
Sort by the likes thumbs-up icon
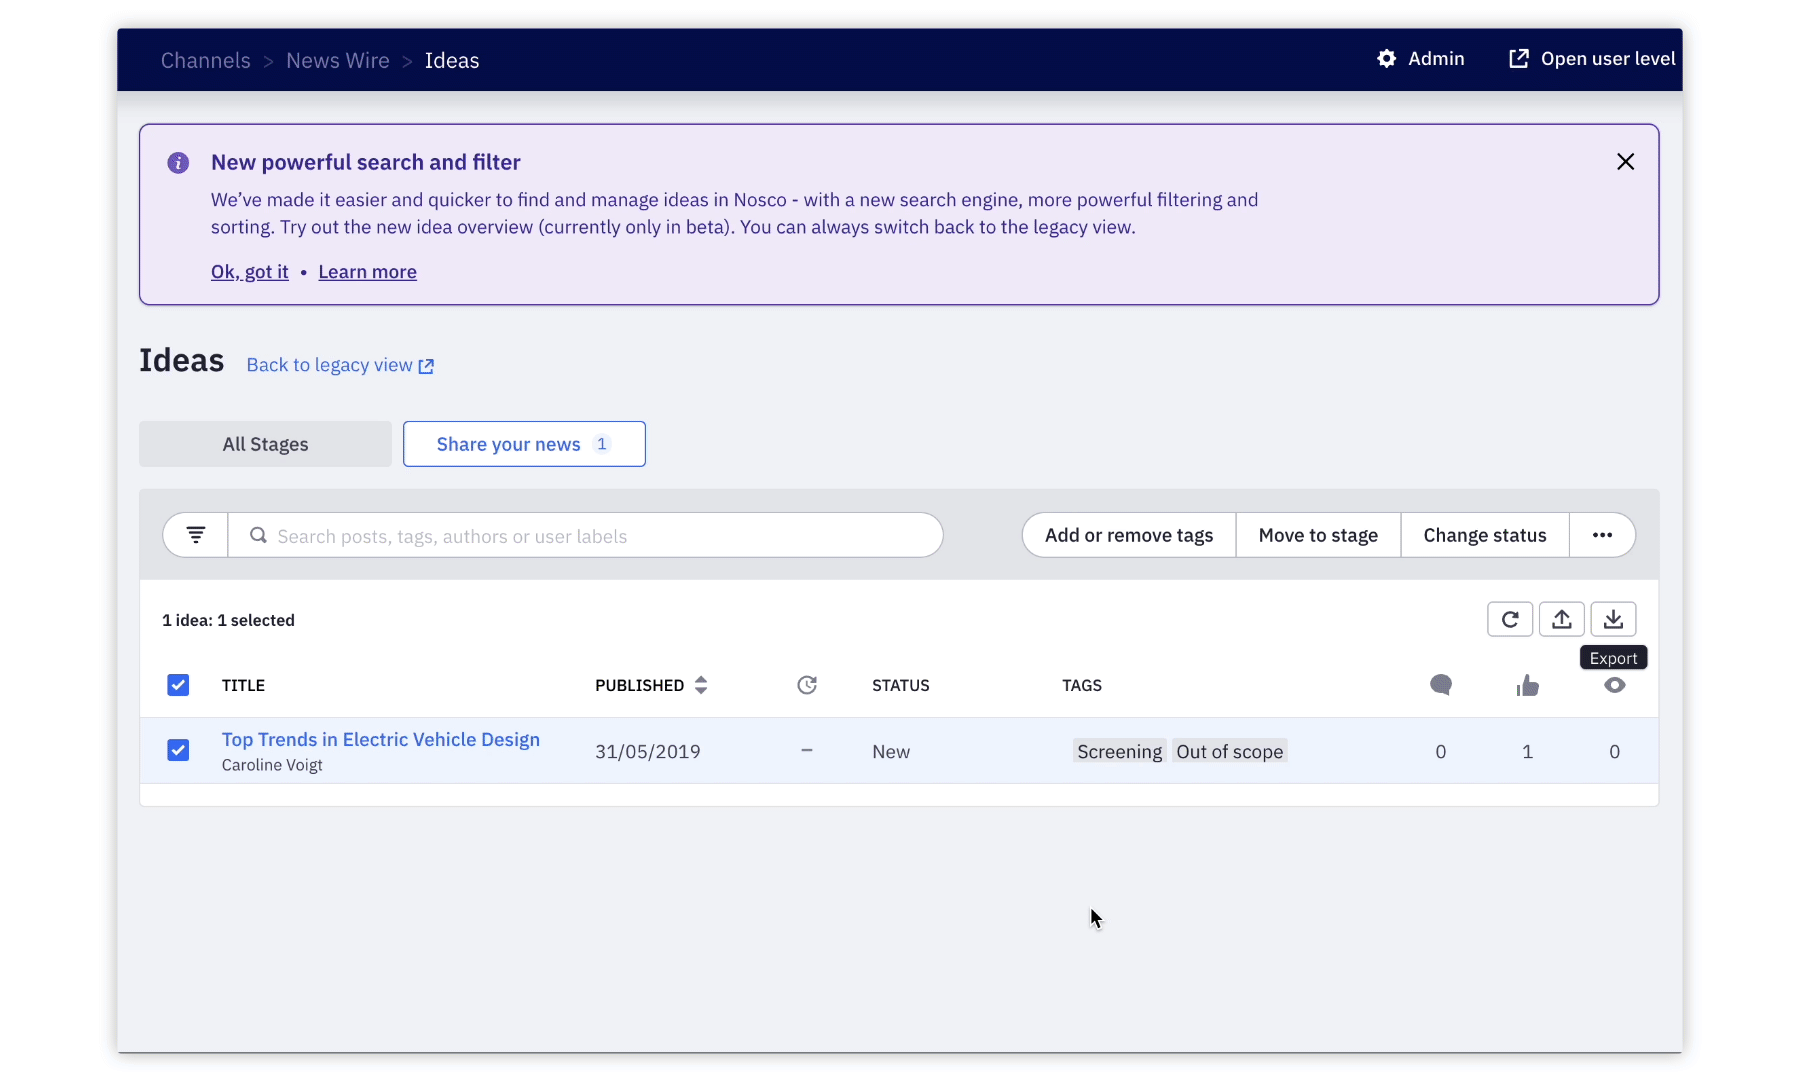point(1527,685)
